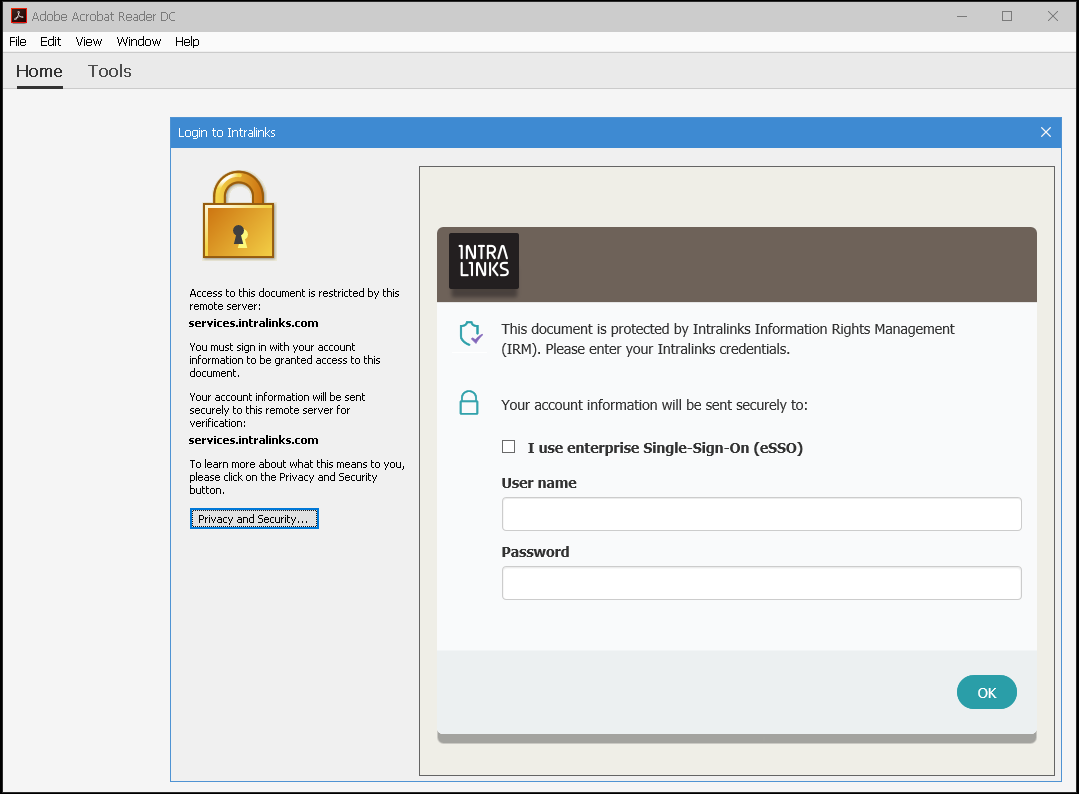Screen dimensions: 1079x794
Task: Click the 'I use enterprise Single-Sign-On (eSSO)' label
Action: pos(665,448)
